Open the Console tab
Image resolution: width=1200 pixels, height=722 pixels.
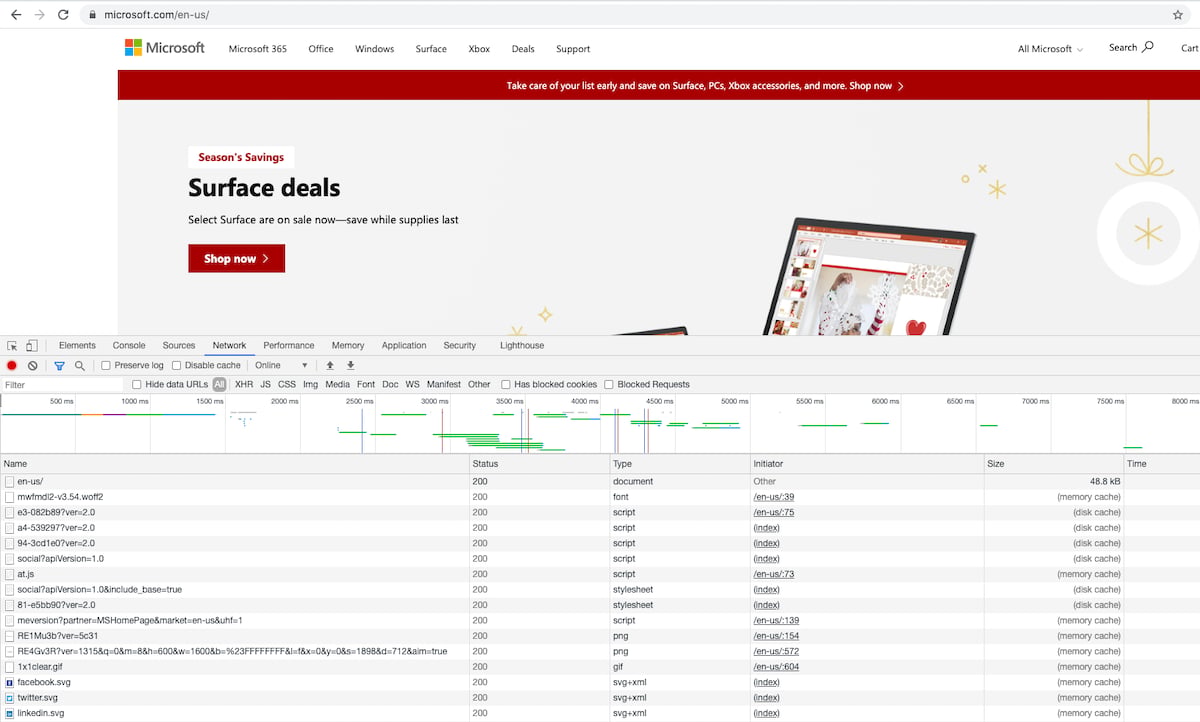(x=129, y=345)
